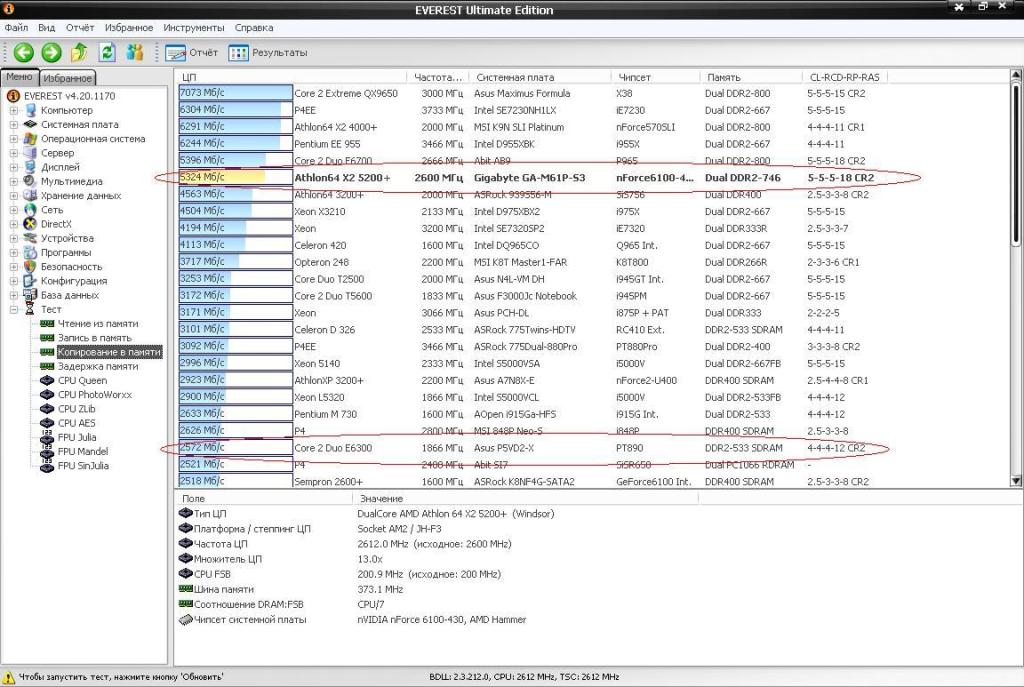Select the DirectX tree icon

tap(31, 224)
